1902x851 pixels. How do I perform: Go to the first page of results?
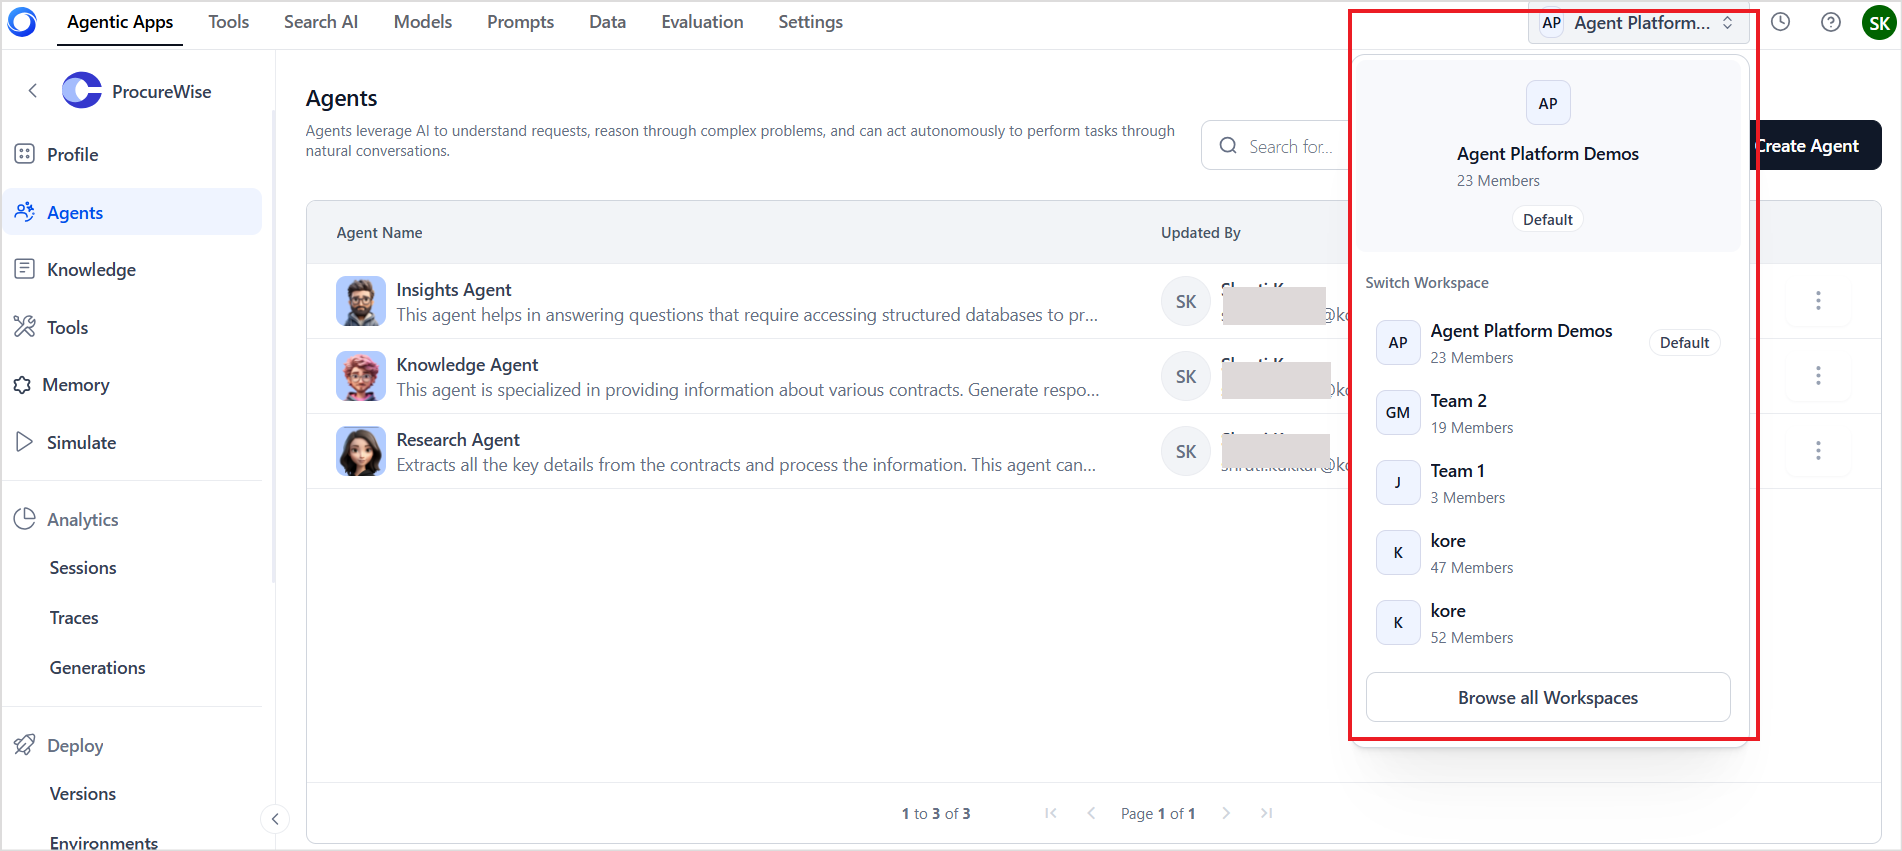point(1051,813)
